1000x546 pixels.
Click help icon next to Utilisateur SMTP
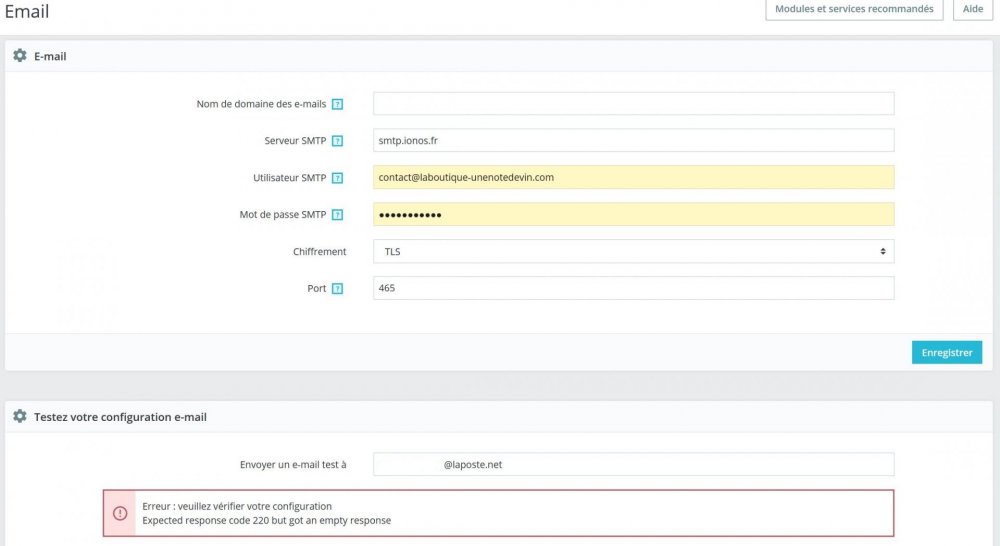pyautogui.click(x=337, y=178)
